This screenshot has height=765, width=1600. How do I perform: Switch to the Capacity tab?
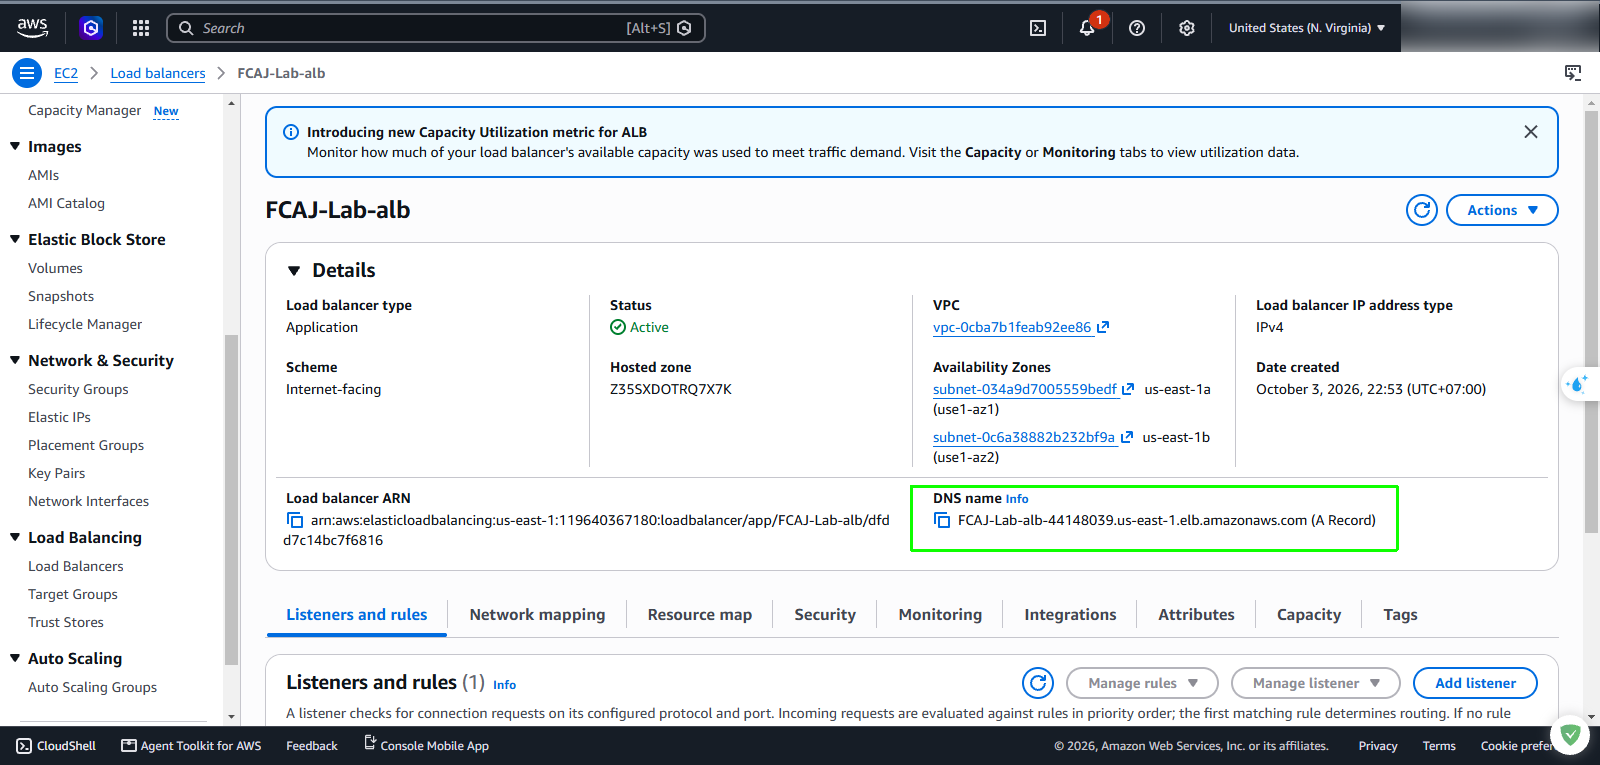[1309, 615]
